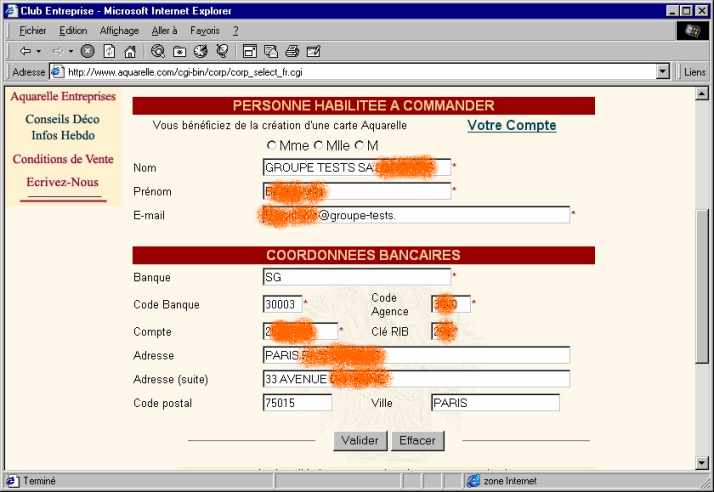Open the ? help menu
The height and width of the screenshot is (492, 714).
click(x=235, y=31)
